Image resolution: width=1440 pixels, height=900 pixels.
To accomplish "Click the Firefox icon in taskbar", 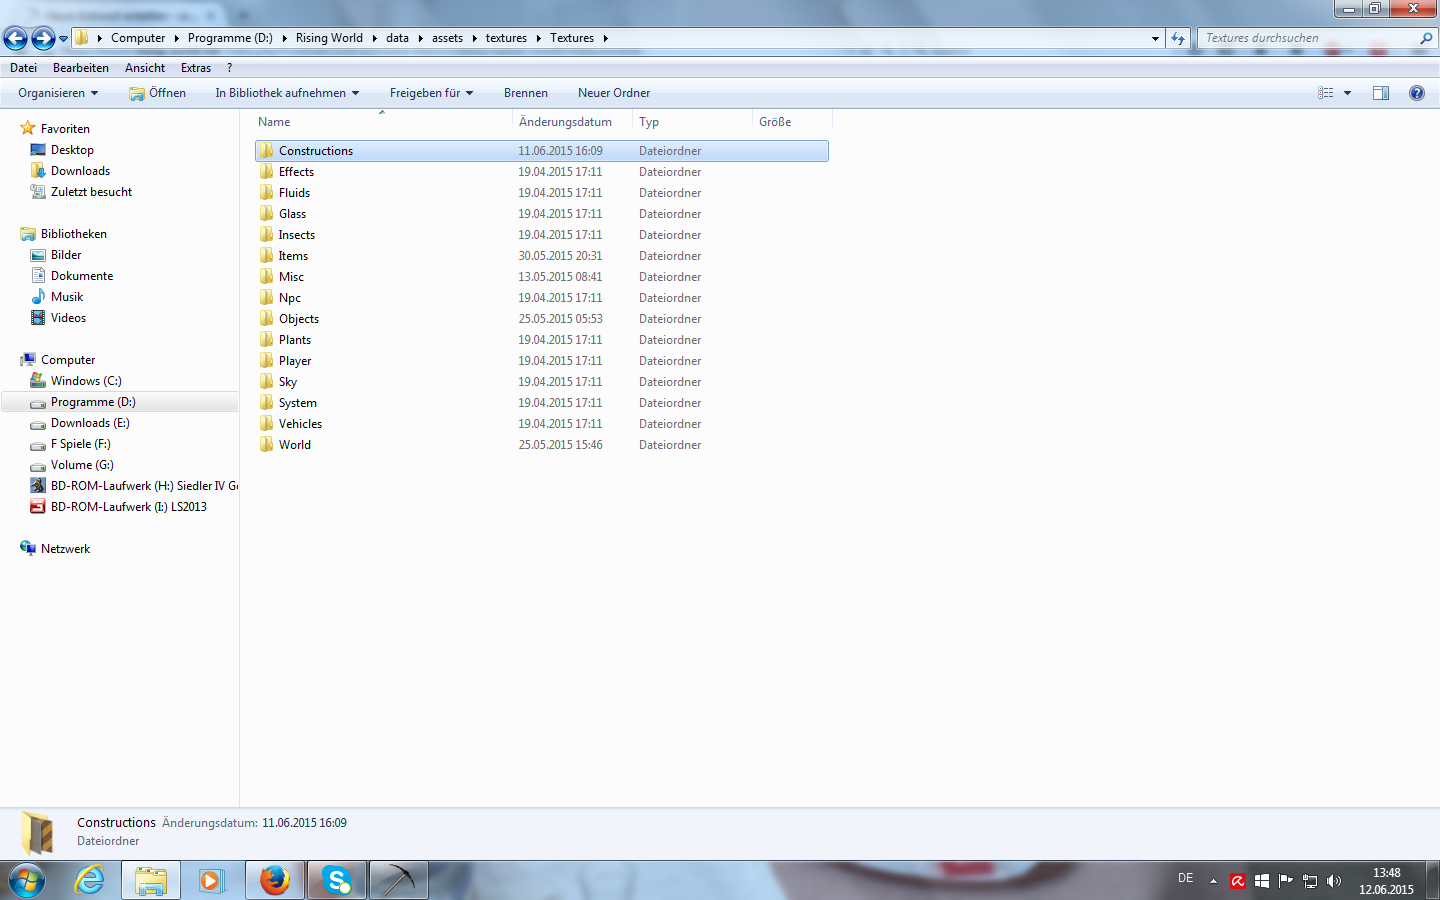I will coord(275,880).
